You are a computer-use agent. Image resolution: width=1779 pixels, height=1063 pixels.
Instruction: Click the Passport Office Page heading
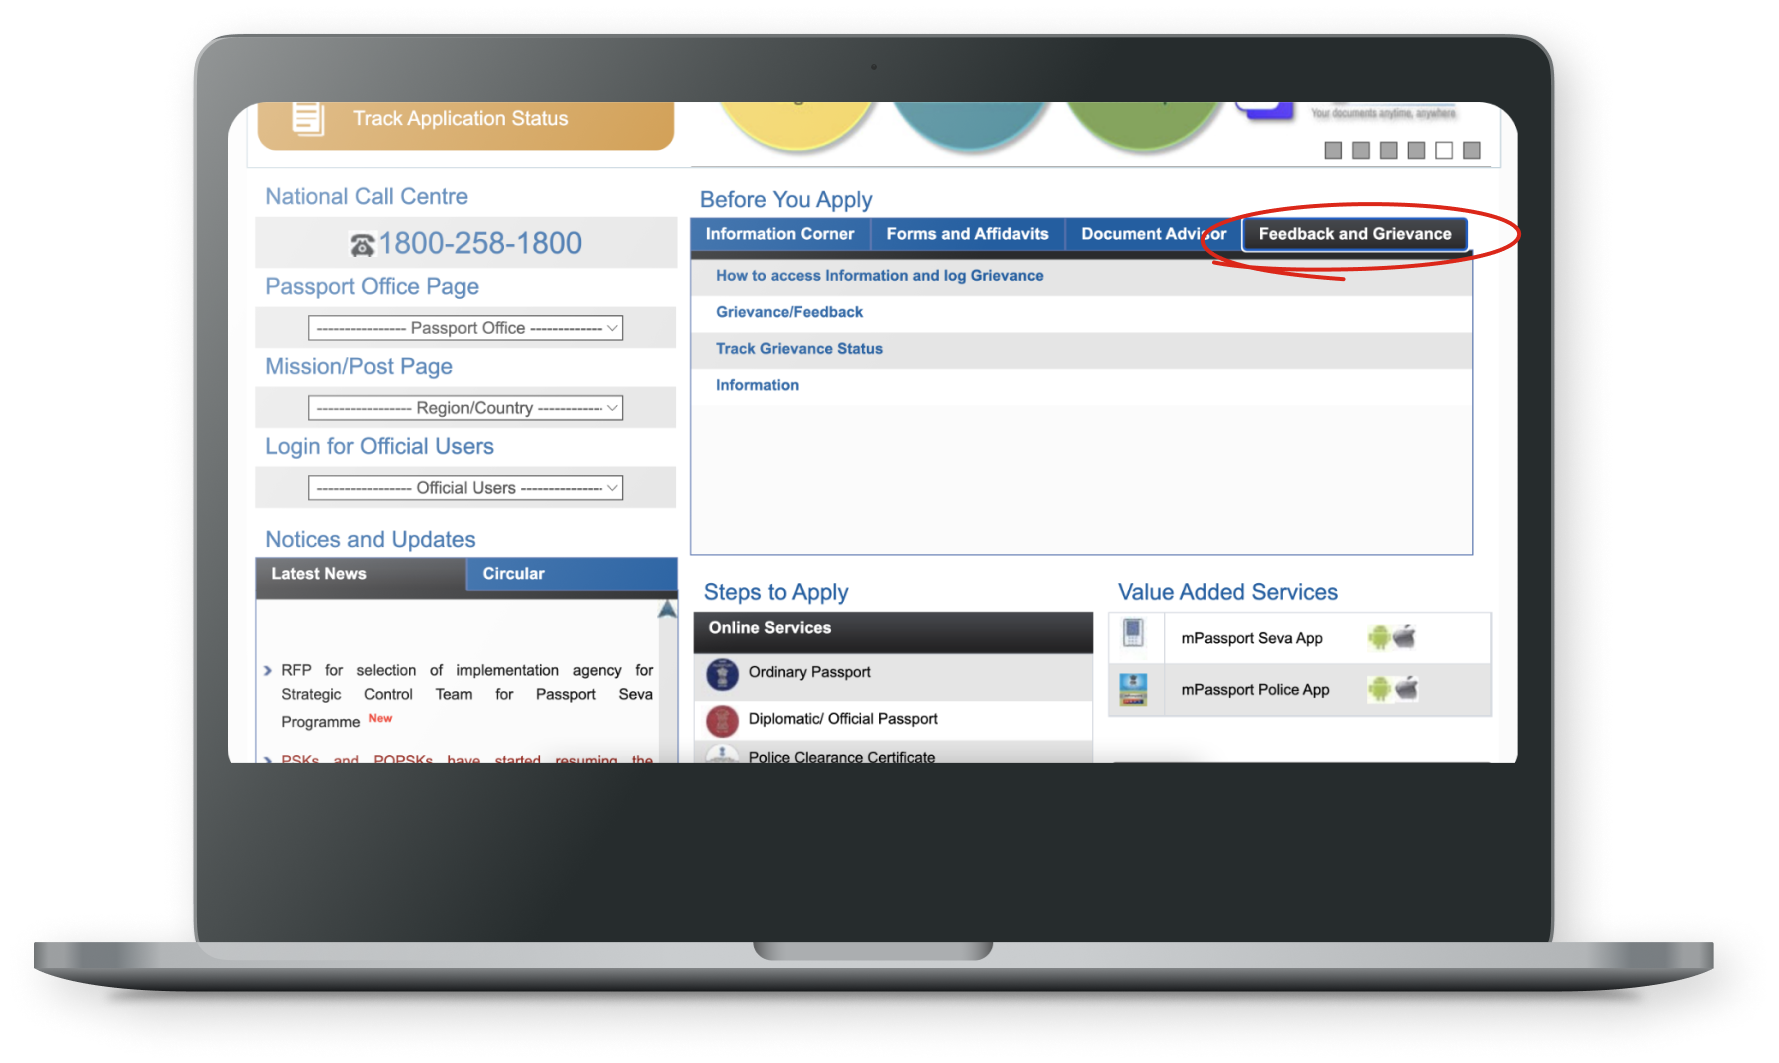click(x=372, y=287)
